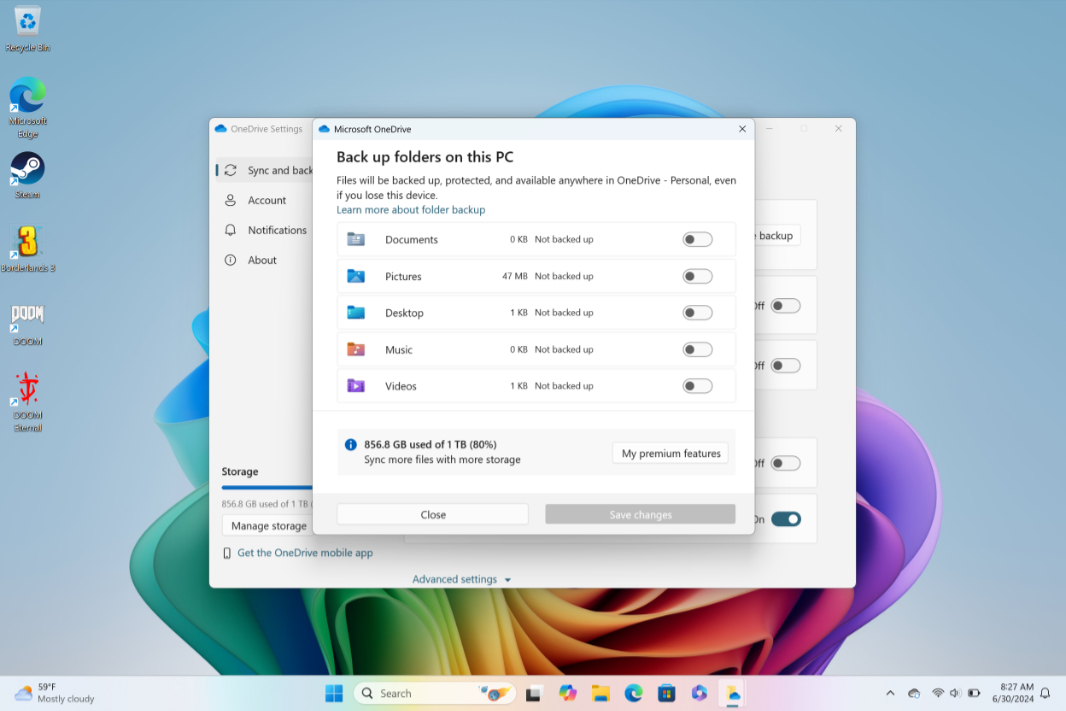Enable backup for the Videos folder
This screenshot has width=1066, height=711.
697,386
